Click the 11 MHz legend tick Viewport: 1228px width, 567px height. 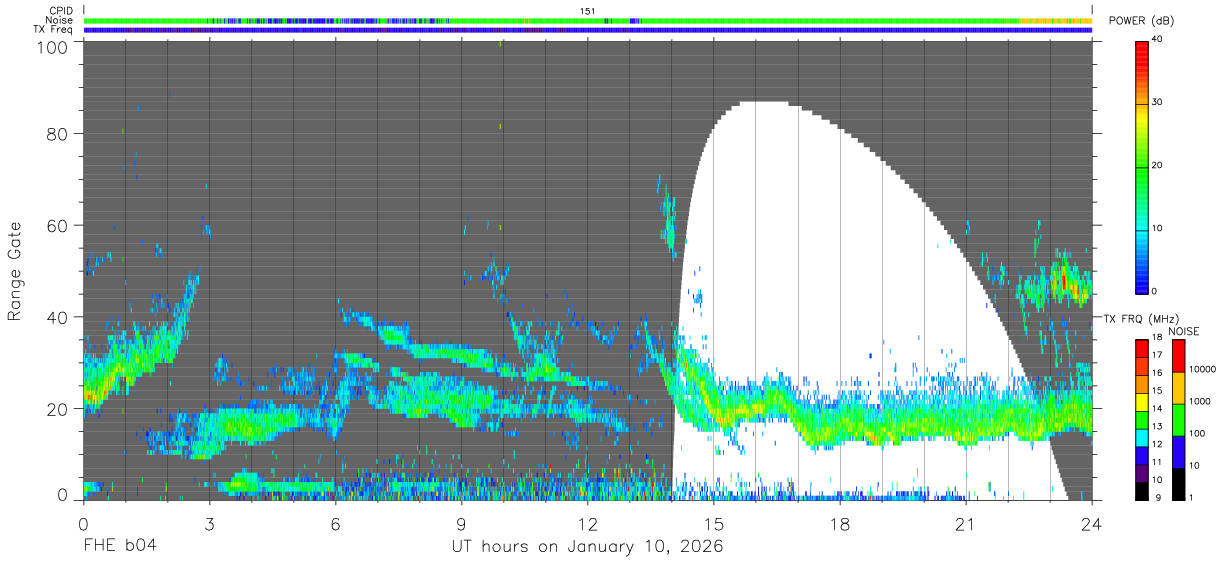tap(1158, 464)
